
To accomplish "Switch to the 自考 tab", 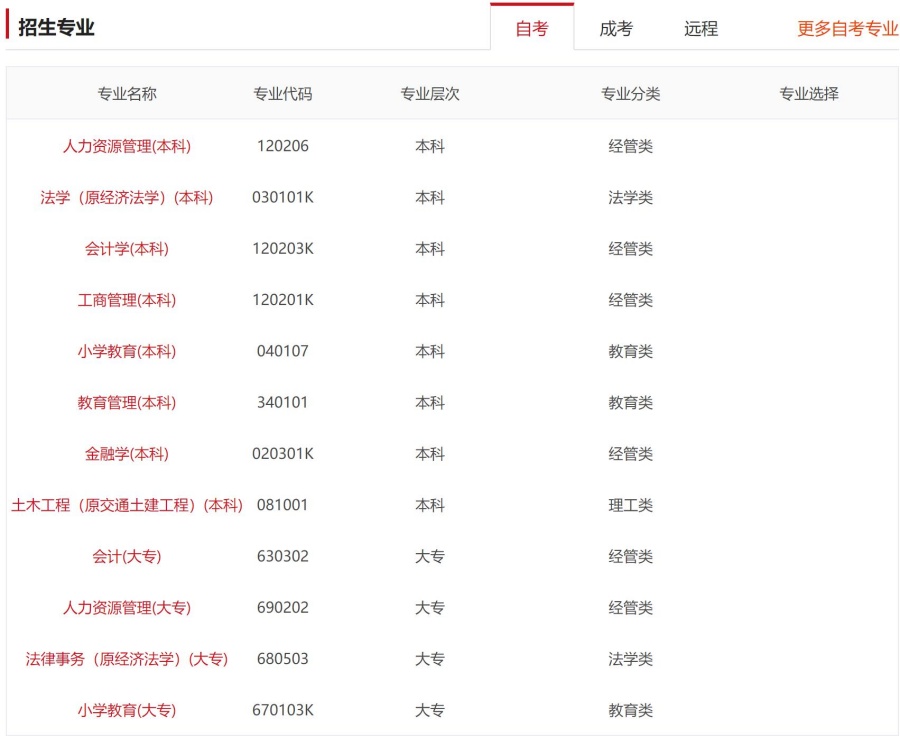I will (x=532, y=28).
